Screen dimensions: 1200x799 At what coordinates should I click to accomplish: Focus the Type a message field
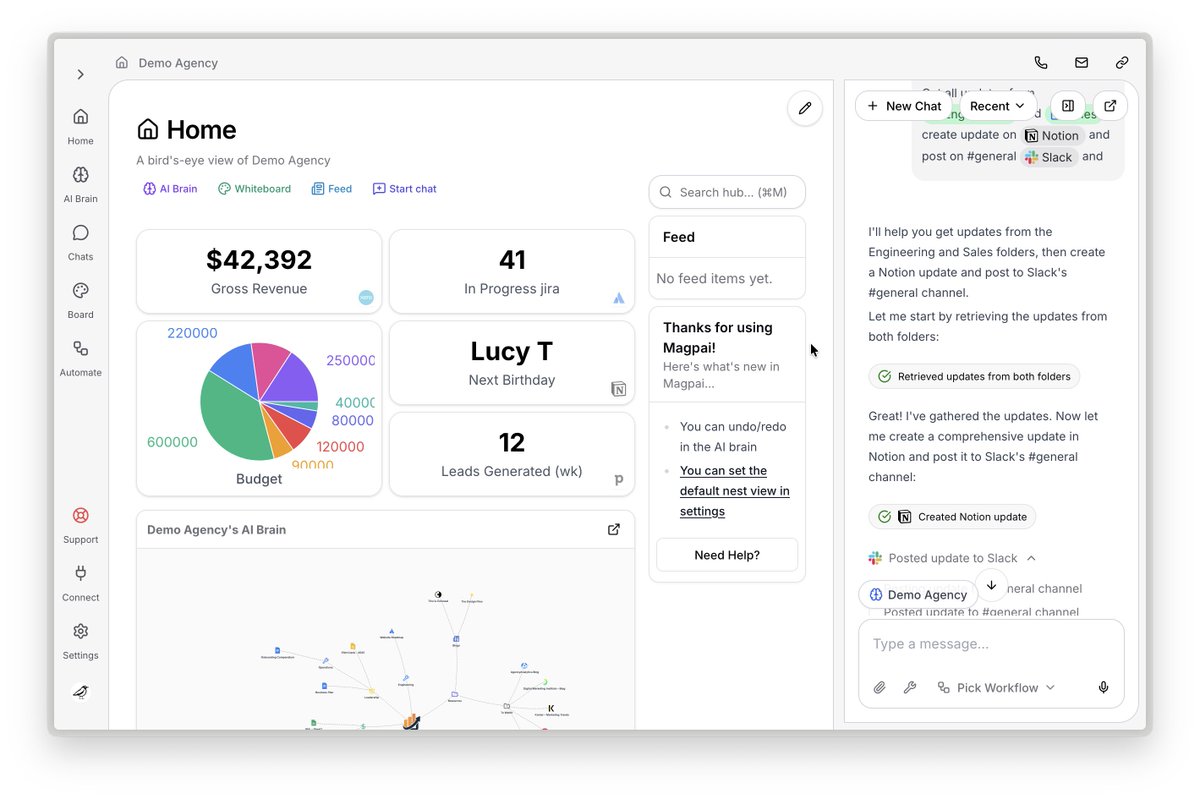click(990, 644)
